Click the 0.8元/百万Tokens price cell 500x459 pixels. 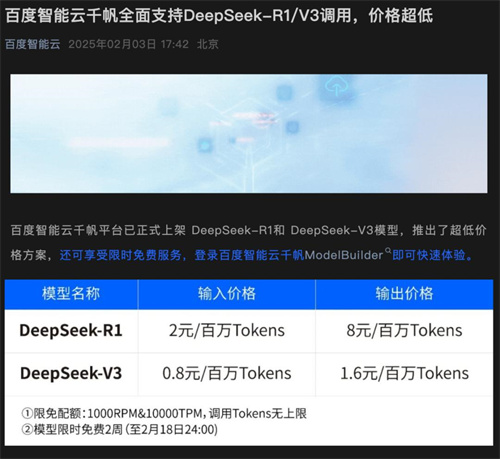click(x=227, y=373)
